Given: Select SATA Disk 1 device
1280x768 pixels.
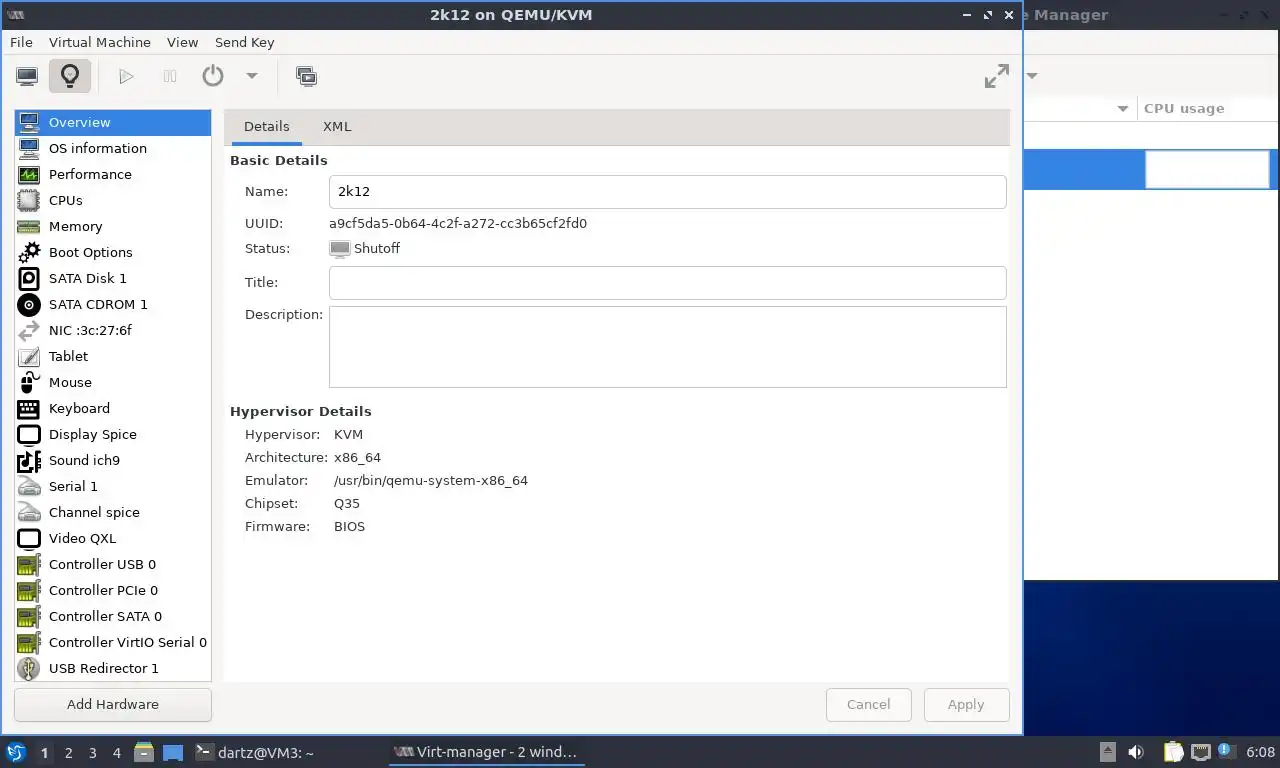Looking at the screenshot, I should tap(113, 278).
